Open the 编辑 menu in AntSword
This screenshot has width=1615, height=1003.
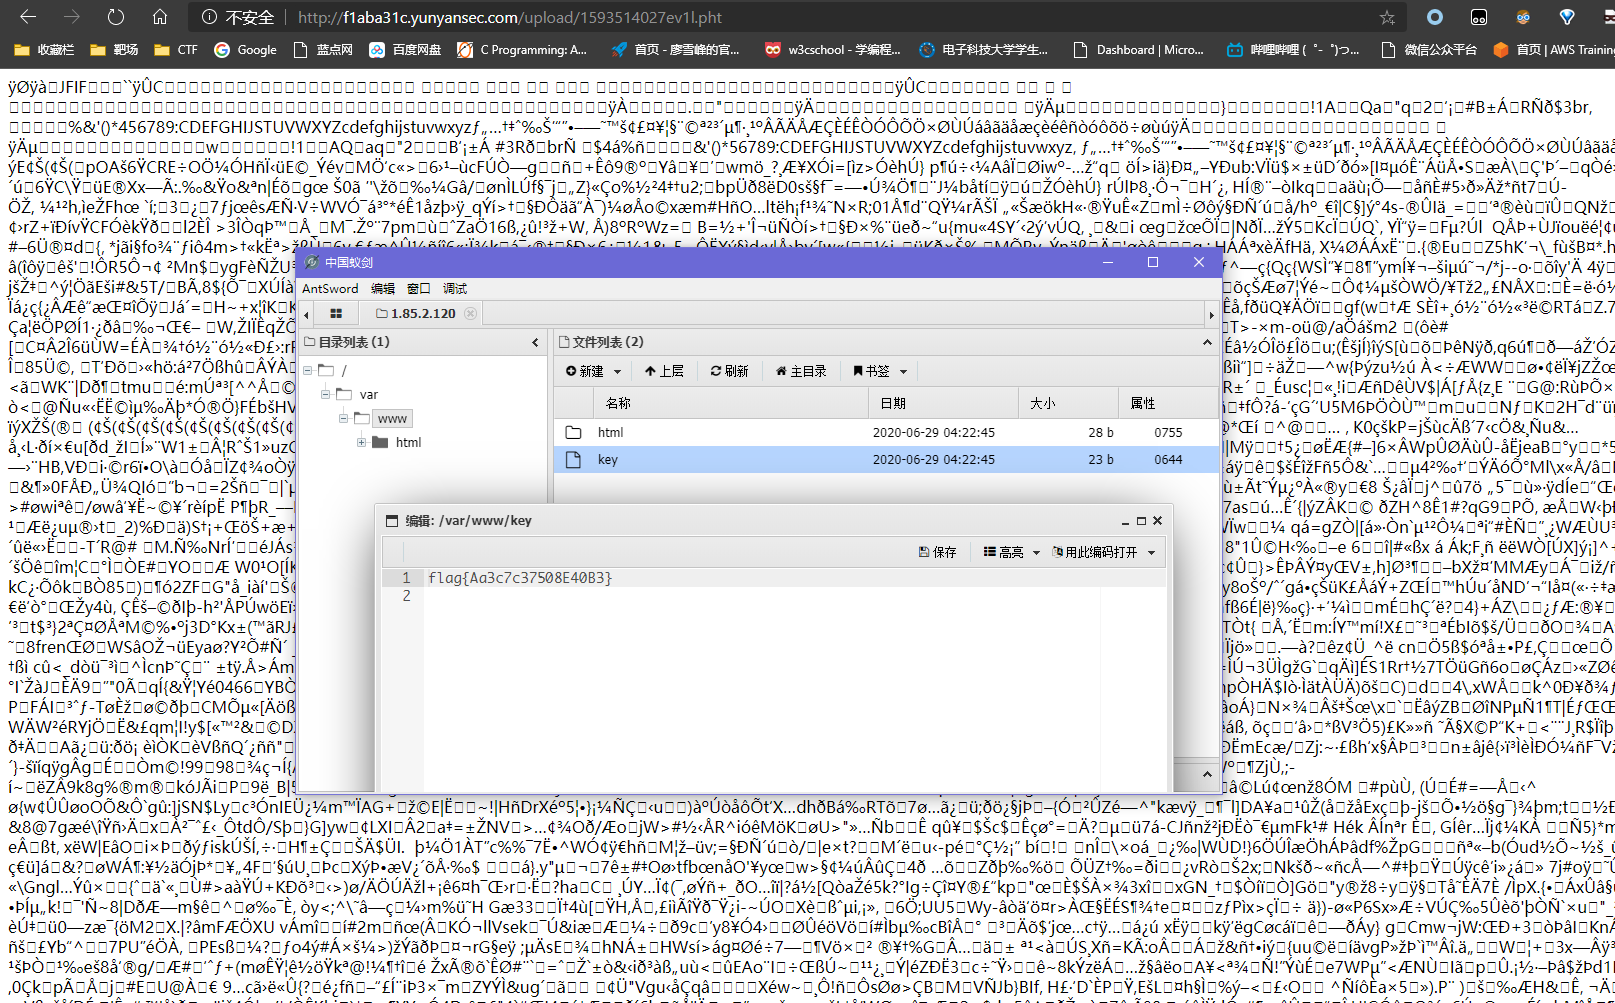(383, 288)
